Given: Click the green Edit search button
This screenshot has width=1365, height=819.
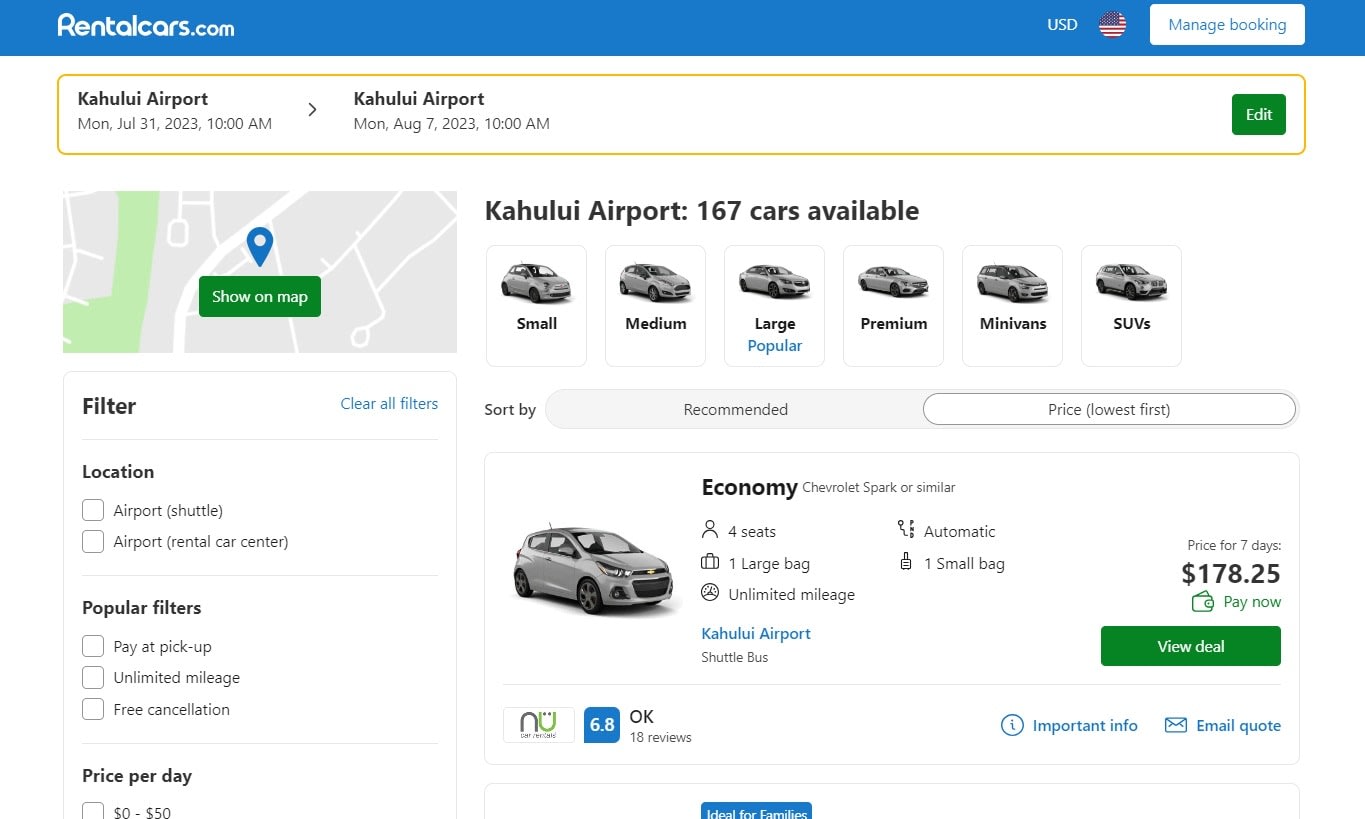Looking at the screenshot, I should click(1259, 114).
